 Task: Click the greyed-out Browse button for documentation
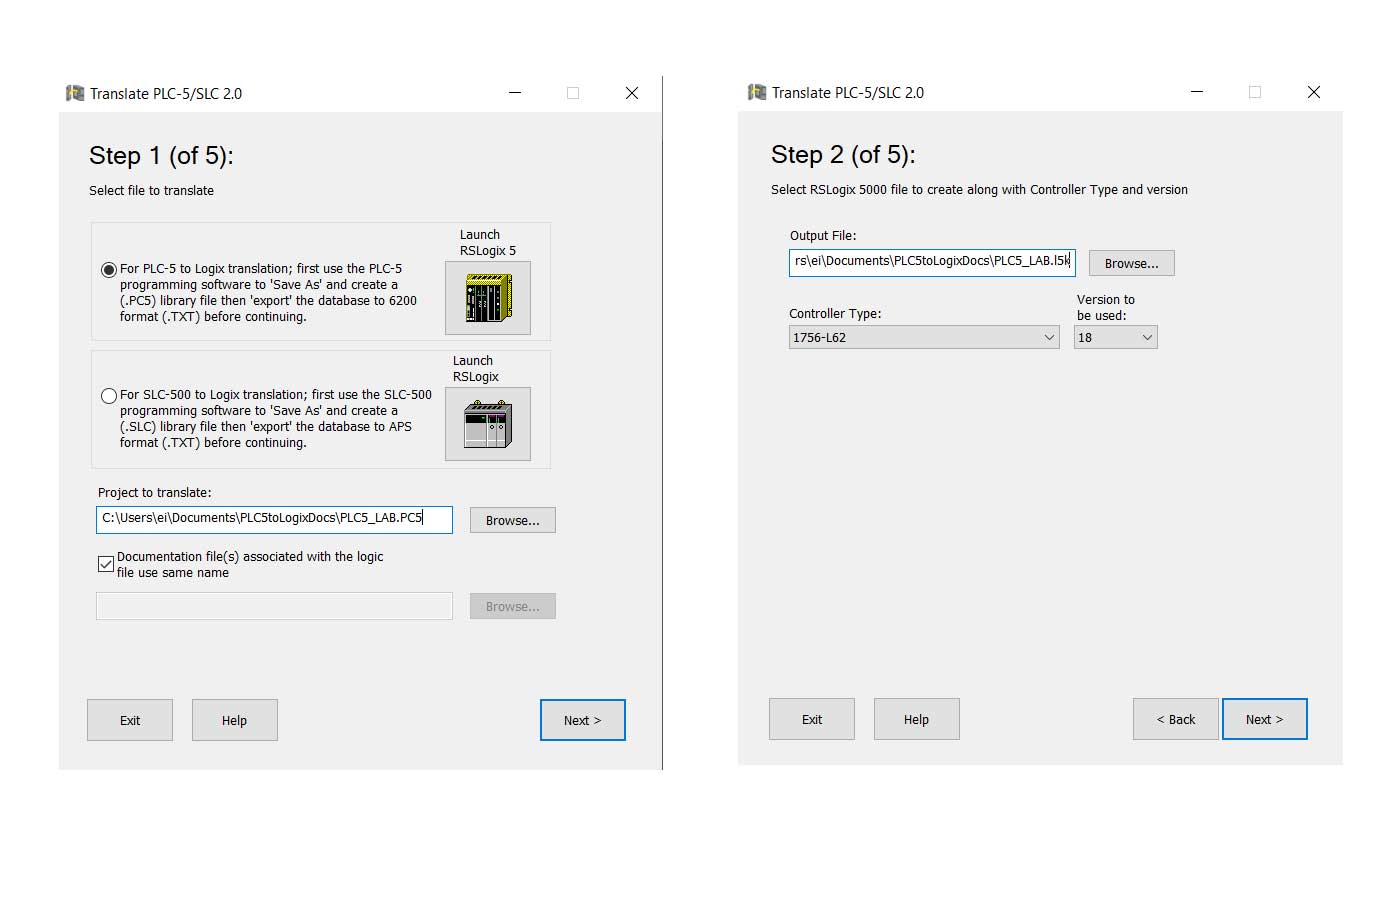click(x=513, y=606)
